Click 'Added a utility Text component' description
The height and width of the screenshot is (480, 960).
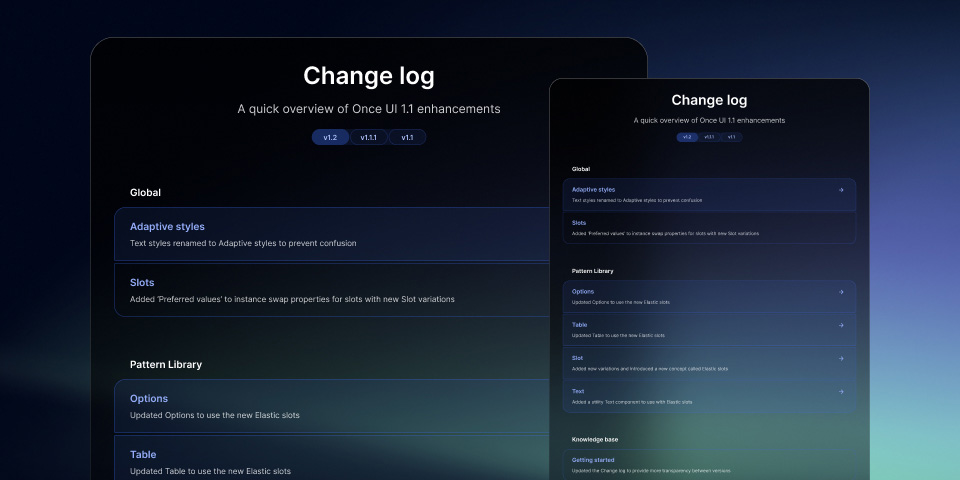click(632, 402)
